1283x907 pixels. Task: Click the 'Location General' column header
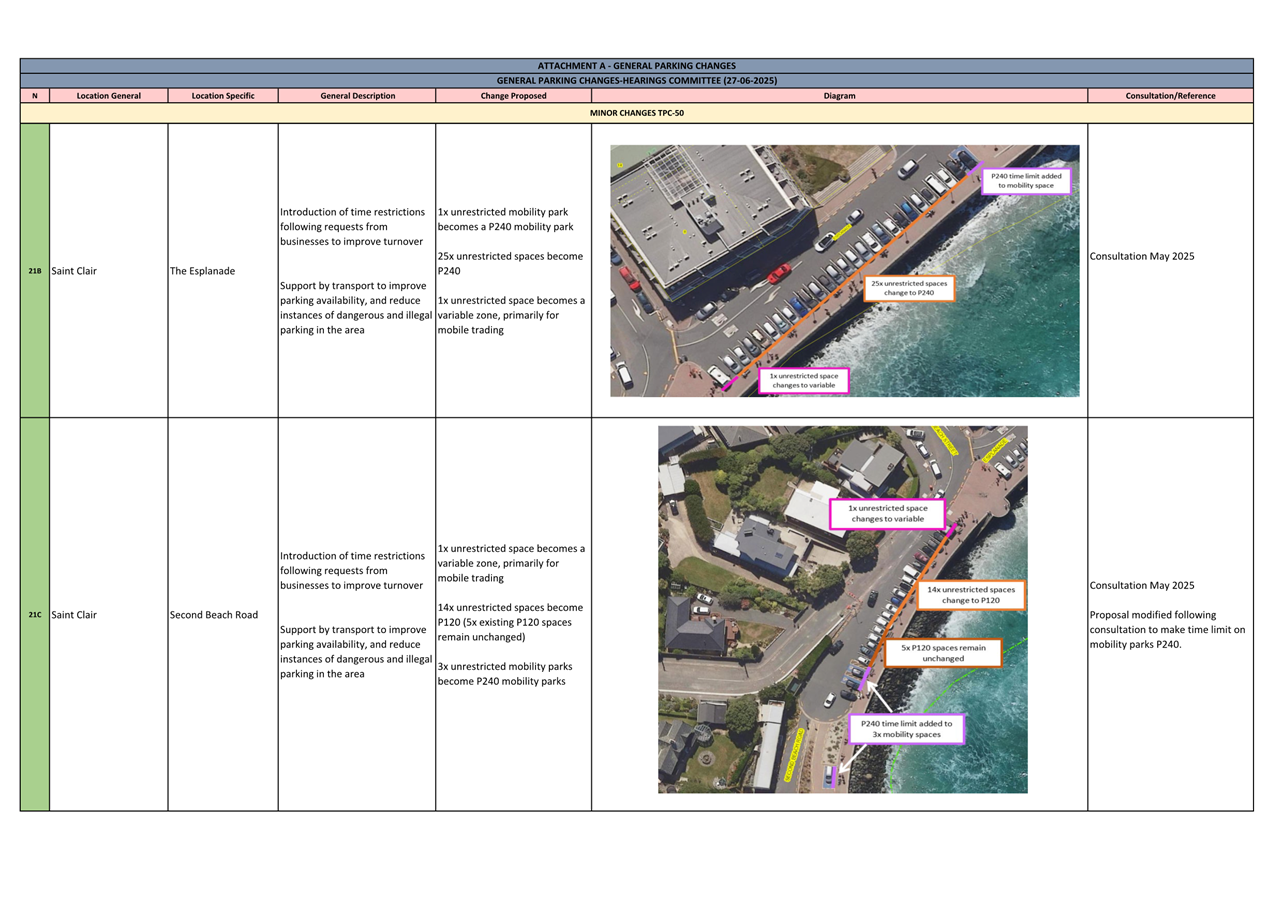click(108, 96)
